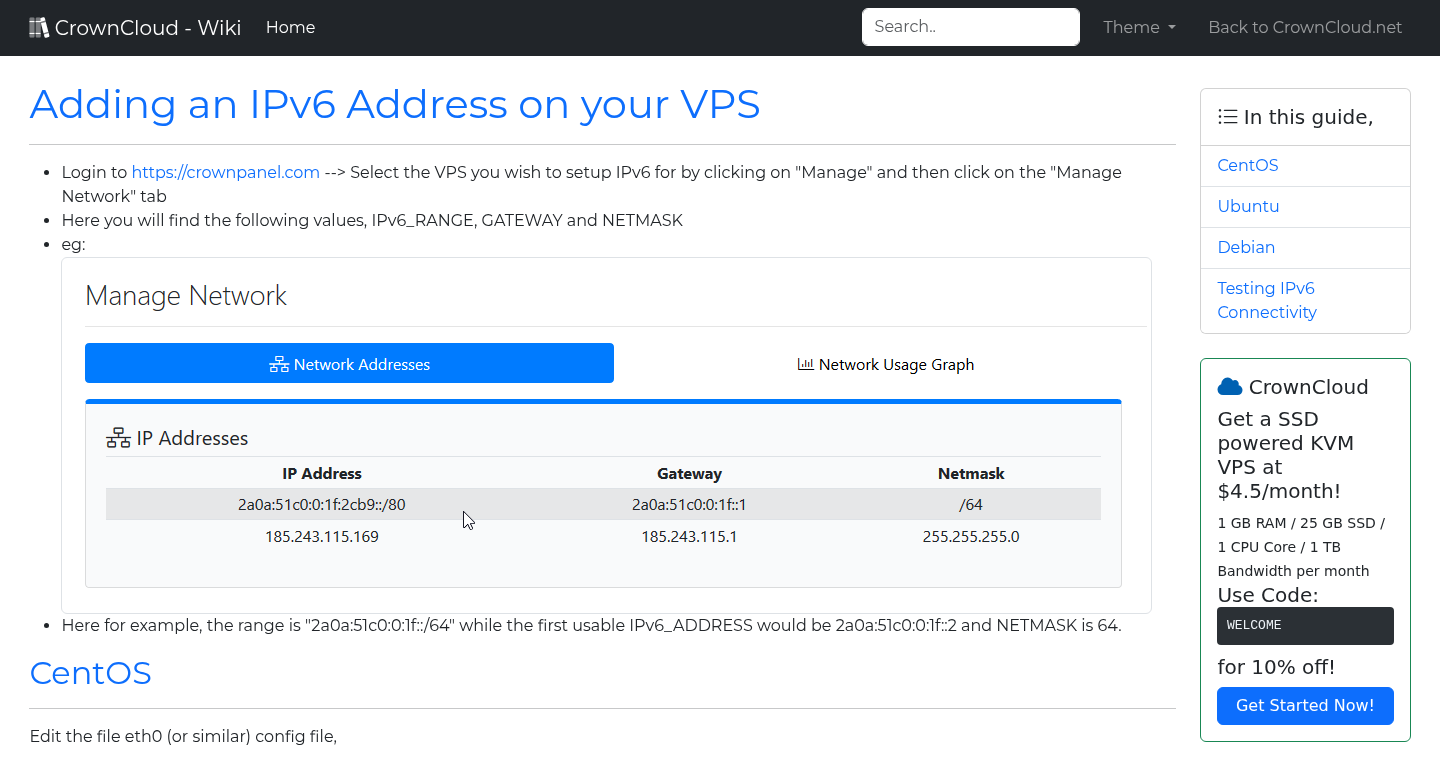Click the 255.255.255.0 netmask cell
Image resolution: width=1440 pixels, height=761 pixels.
coord(971,537)
